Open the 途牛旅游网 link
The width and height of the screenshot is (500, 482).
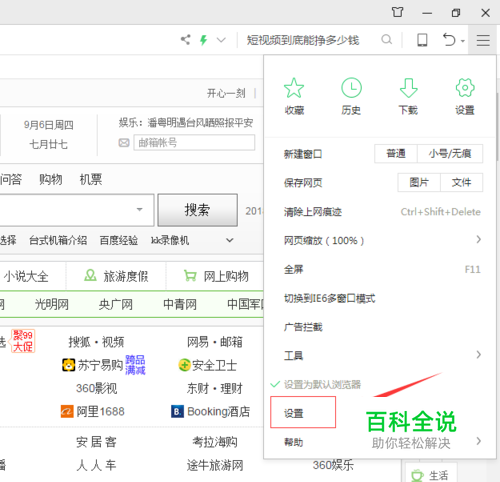coord(215,465)
